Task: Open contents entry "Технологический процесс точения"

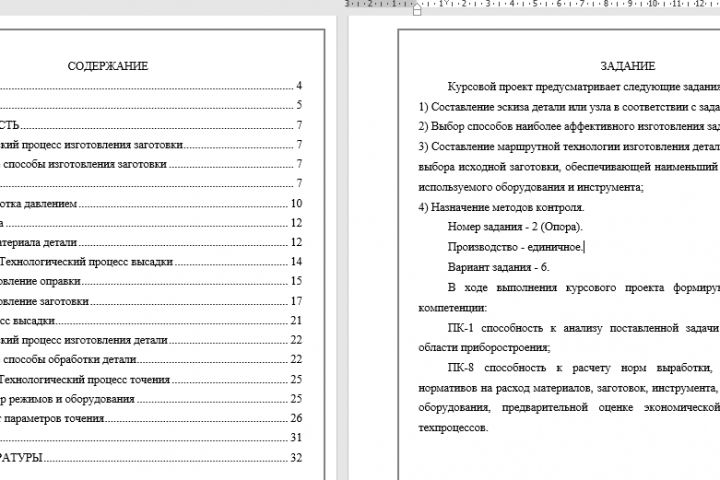Action: 151,379
